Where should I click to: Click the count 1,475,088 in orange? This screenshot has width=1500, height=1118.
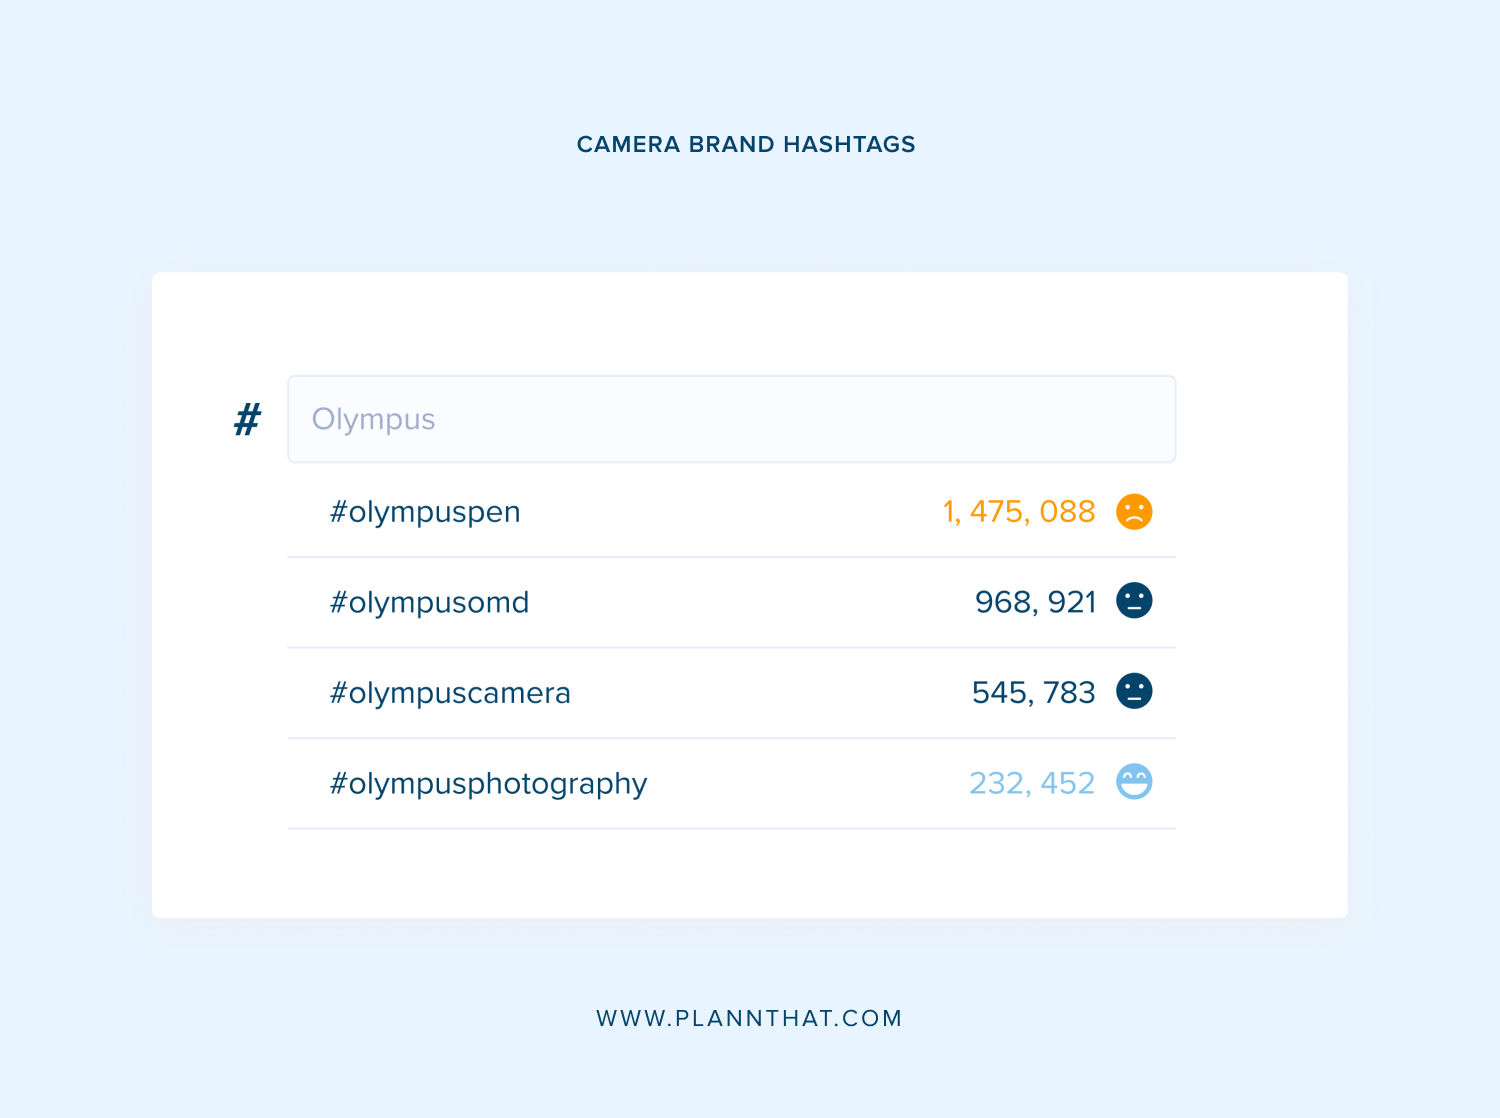1019,511
